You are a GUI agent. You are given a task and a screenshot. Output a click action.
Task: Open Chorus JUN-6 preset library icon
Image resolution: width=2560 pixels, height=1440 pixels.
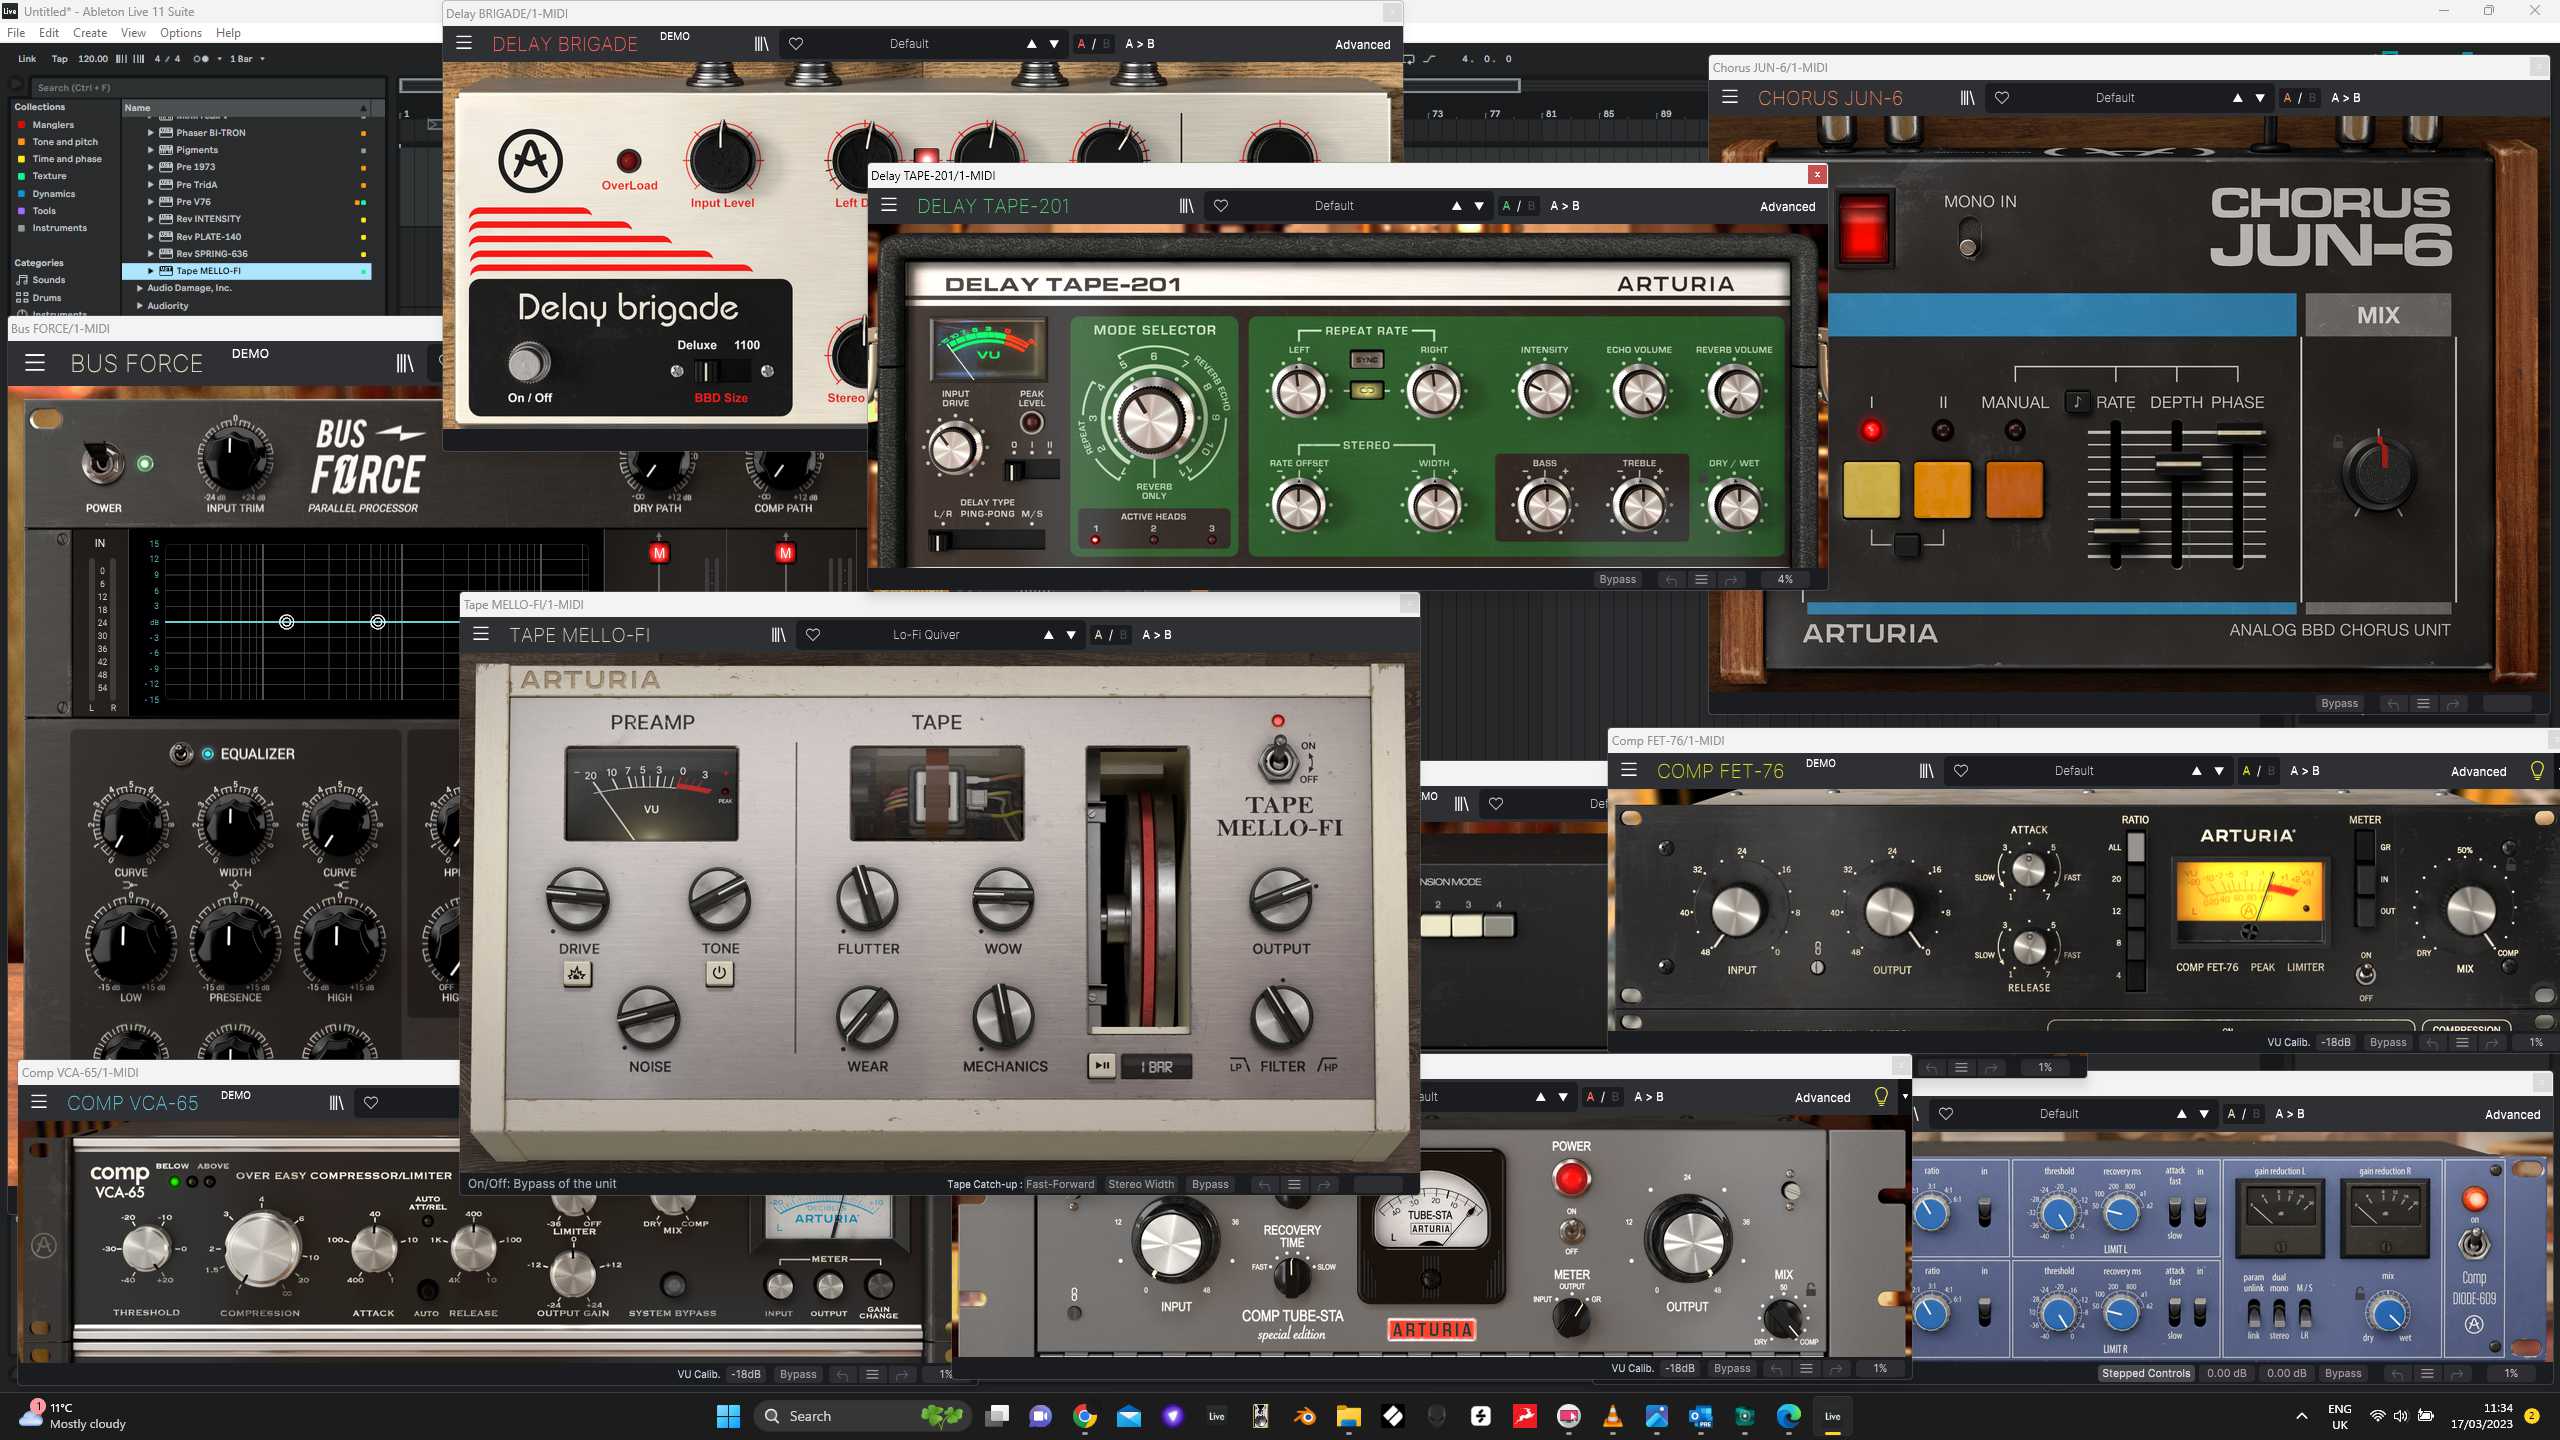(1967, 97)
